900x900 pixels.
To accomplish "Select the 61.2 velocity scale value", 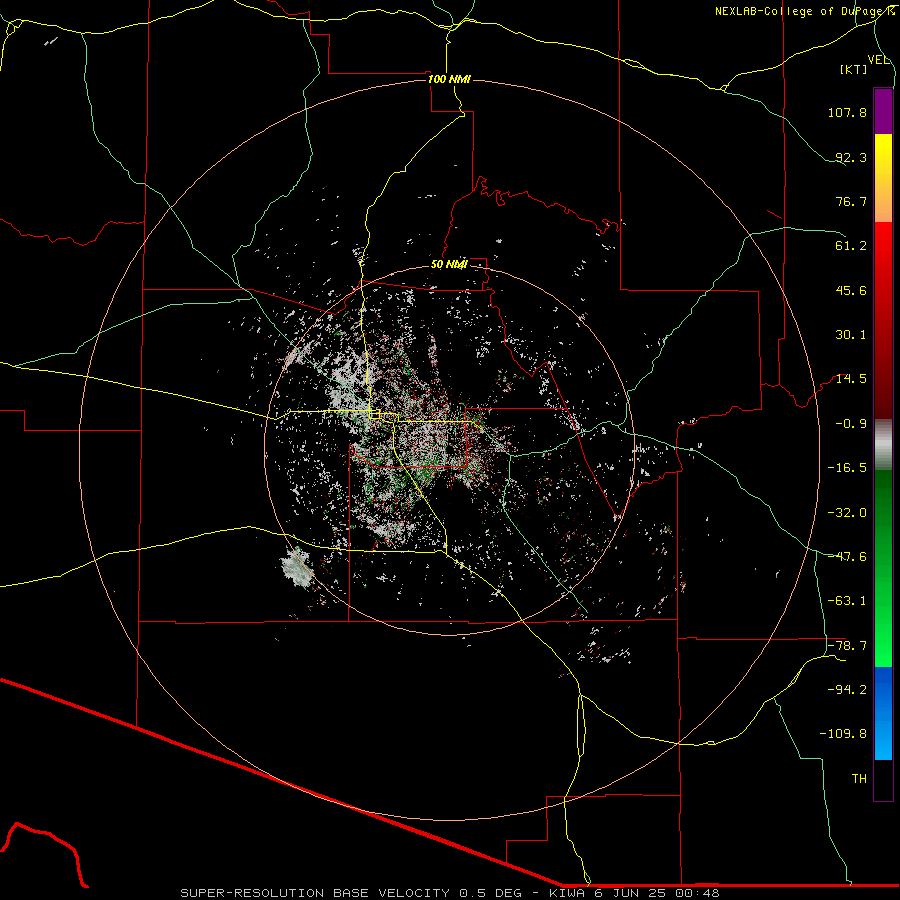I will coord(851,246).
